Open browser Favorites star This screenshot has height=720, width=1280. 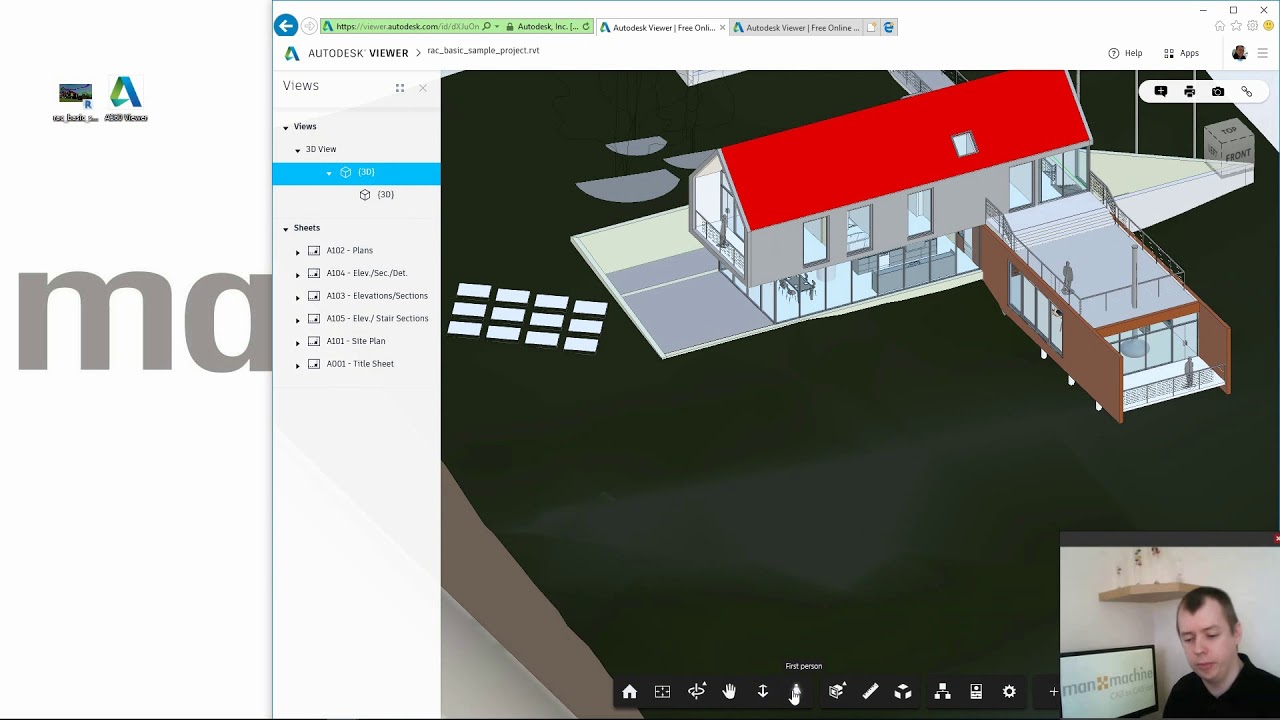(1236, 27)
